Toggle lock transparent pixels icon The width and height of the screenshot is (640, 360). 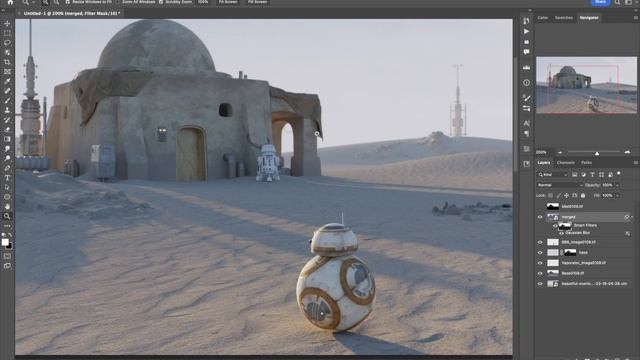(x=551, y=196)
